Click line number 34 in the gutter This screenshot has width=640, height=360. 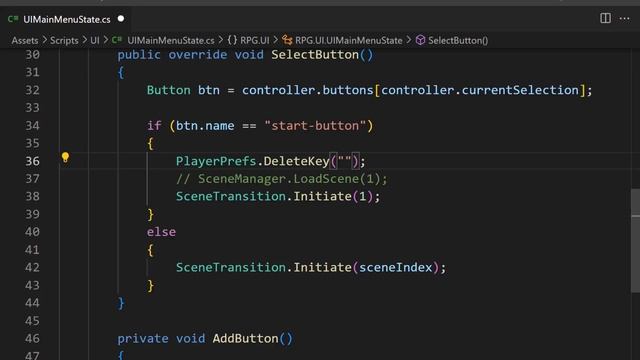[33, 125]
